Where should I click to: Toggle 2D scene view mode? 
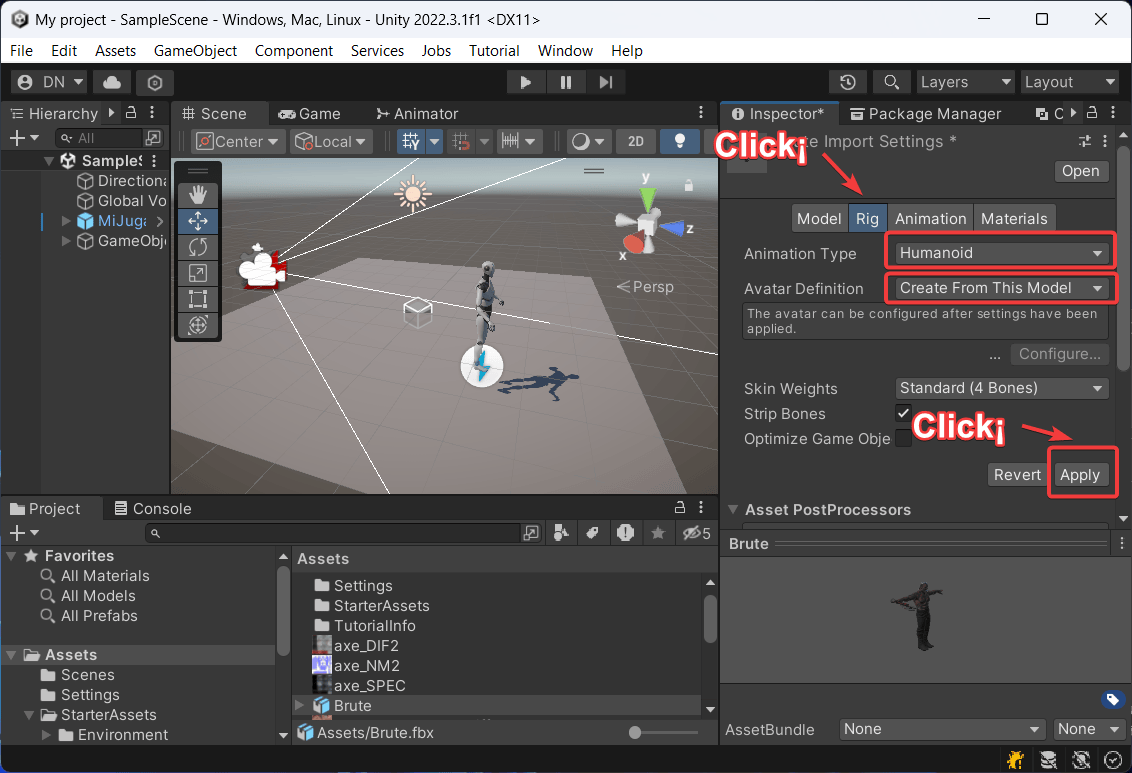click(636, 141)
